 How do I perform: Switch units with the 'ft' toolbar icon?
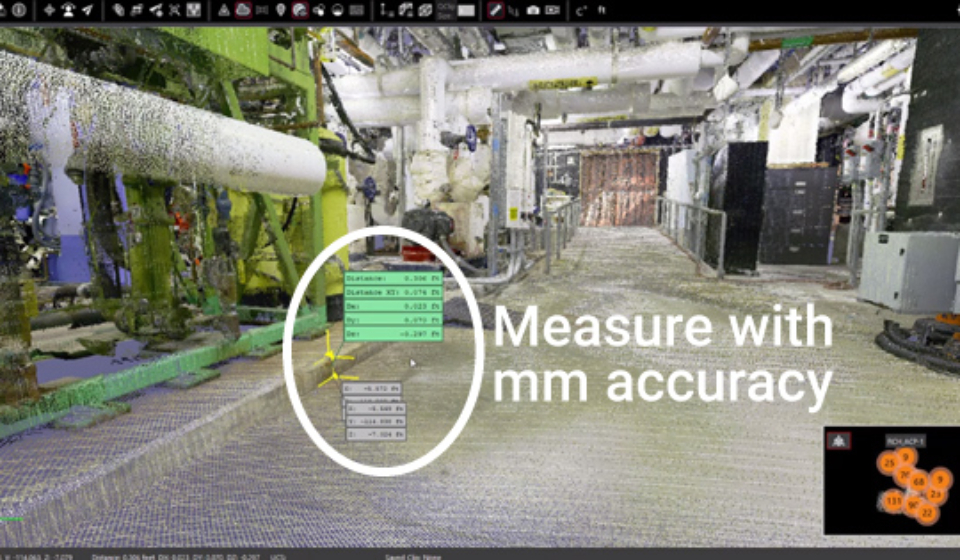click(602, 10)
